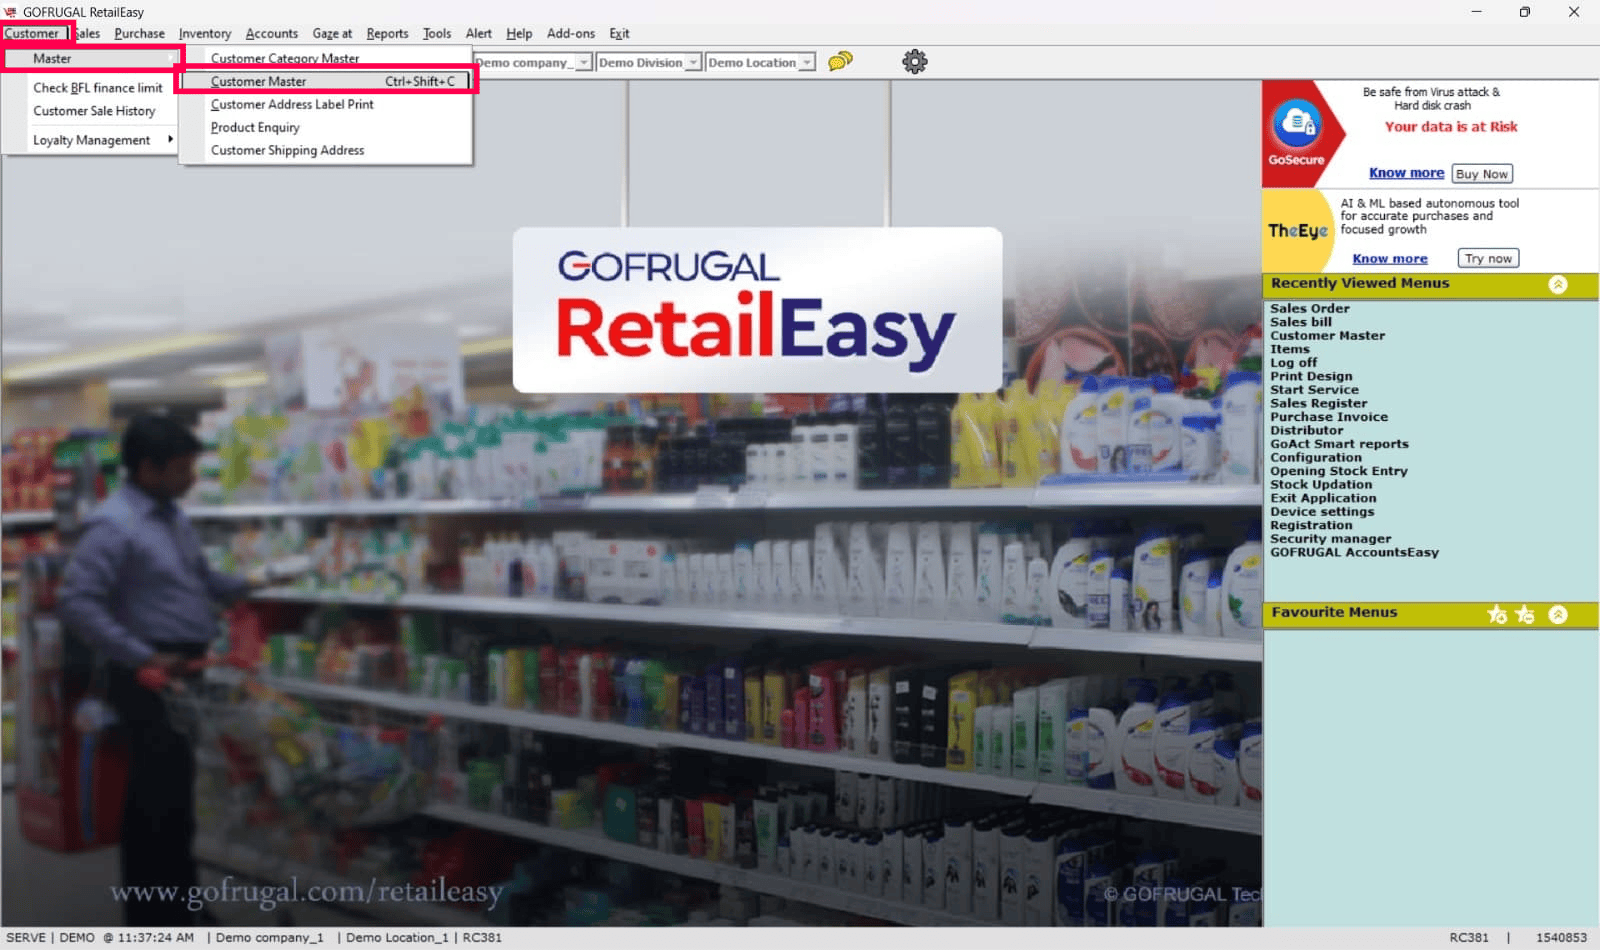
Task: Collapse the Favourite Menus panel
Action: [1558, 614]
